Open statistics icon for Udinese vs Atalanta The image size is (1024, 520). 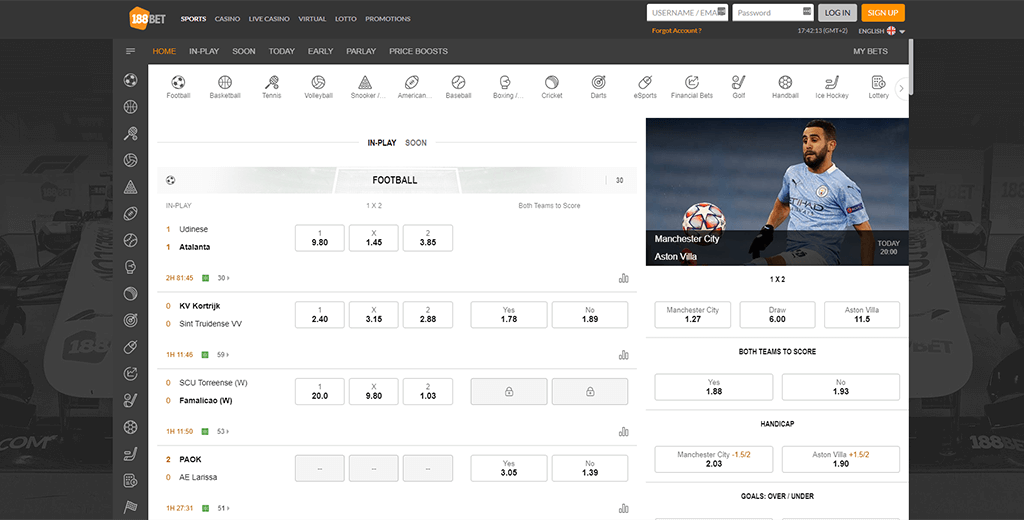pos(624,278)
